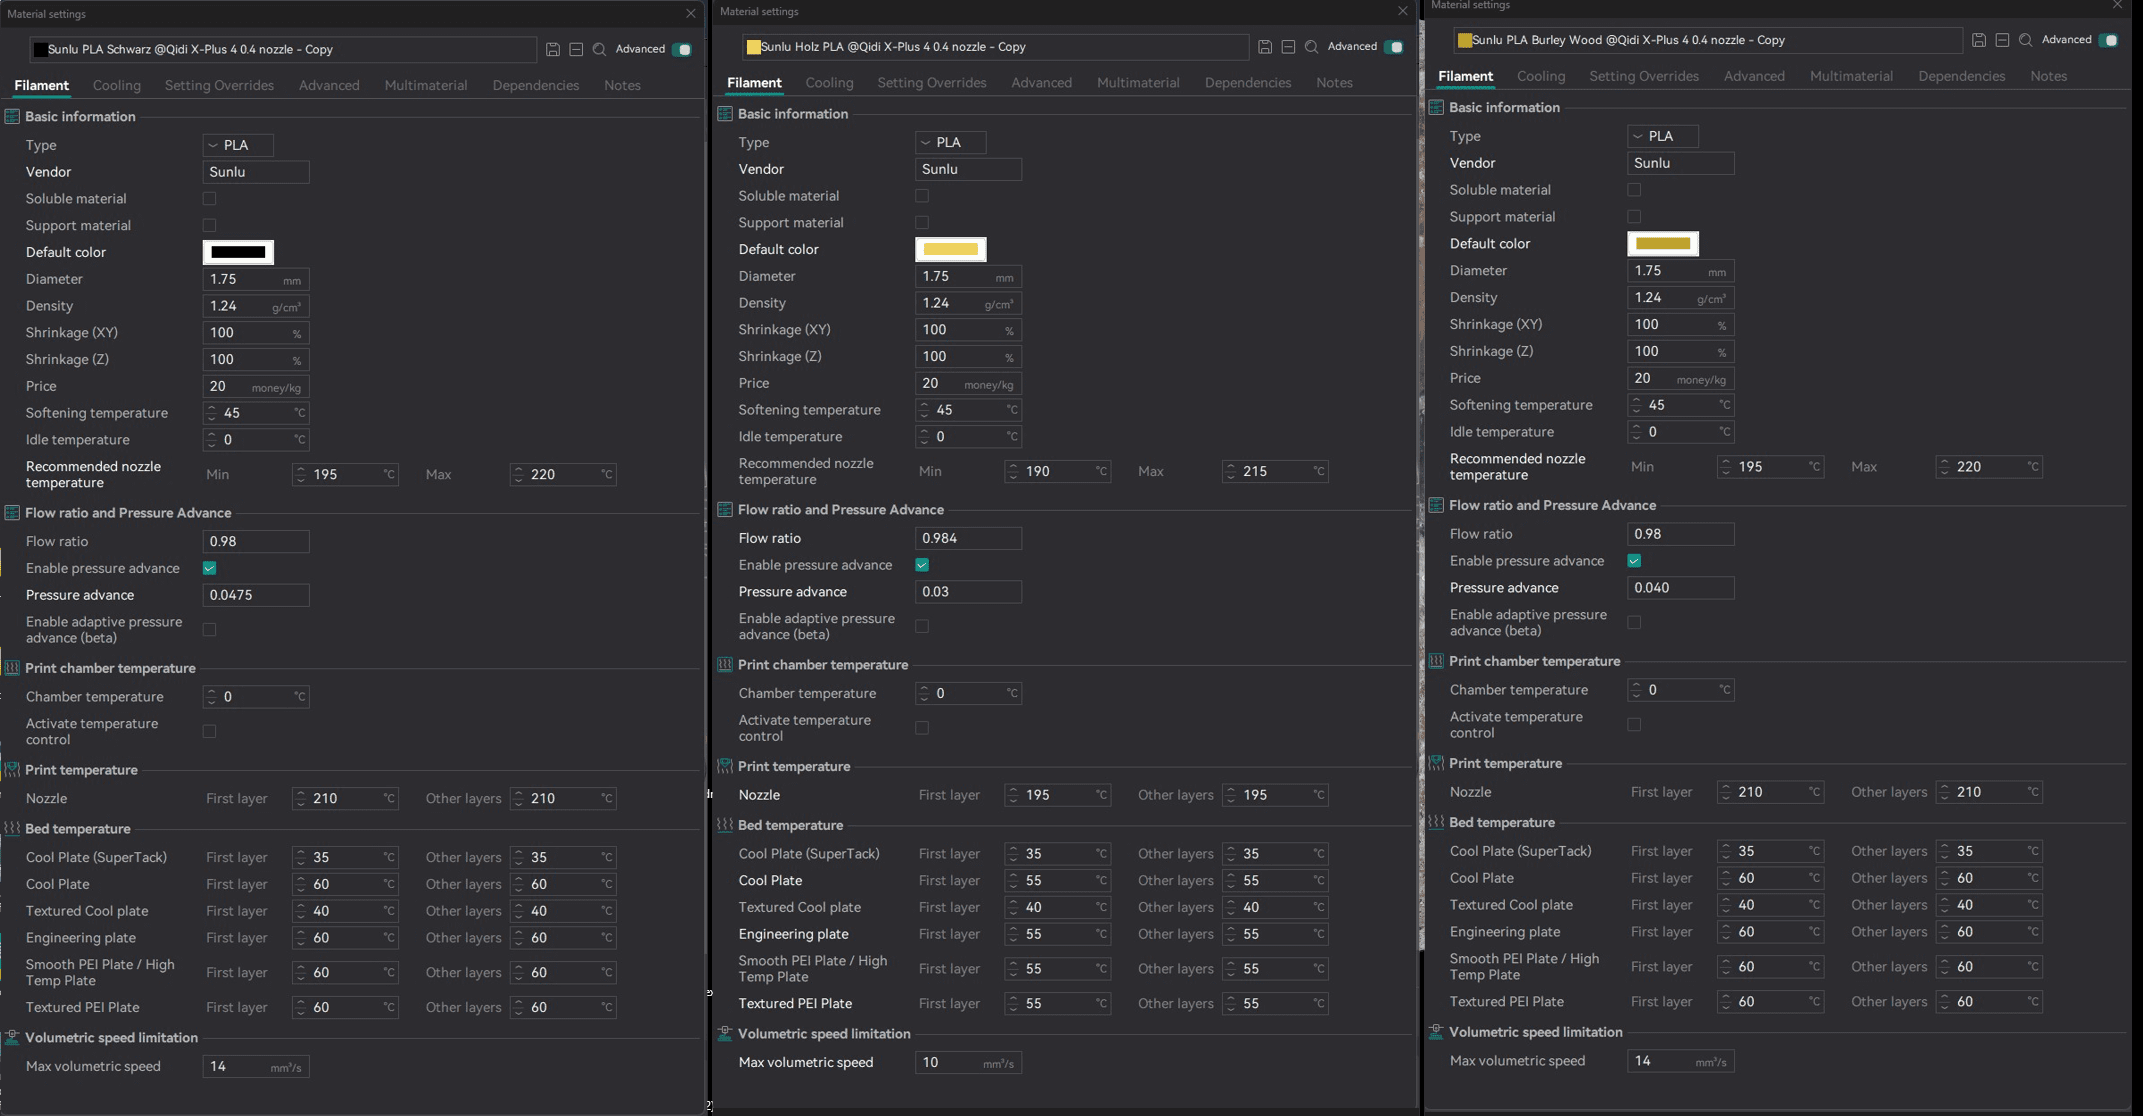Image resolution: width=2143 pixels, height=1116 pixels.
Task: Open the PLA Type dropdown in the Burley Wood window
Action: click(x=1662, y=136)
